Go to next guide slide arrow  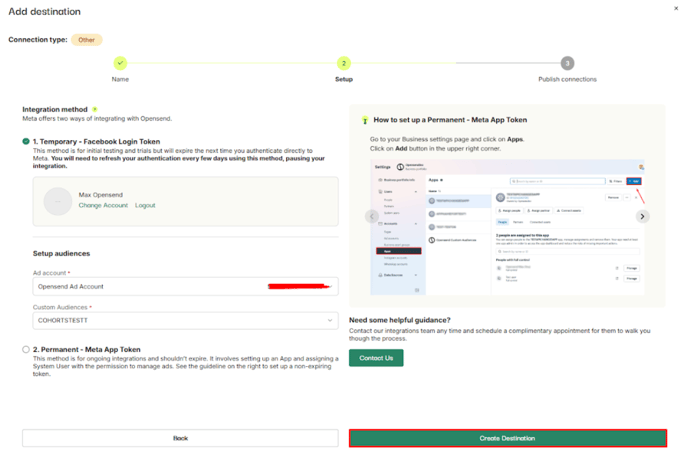pos(643,216)
